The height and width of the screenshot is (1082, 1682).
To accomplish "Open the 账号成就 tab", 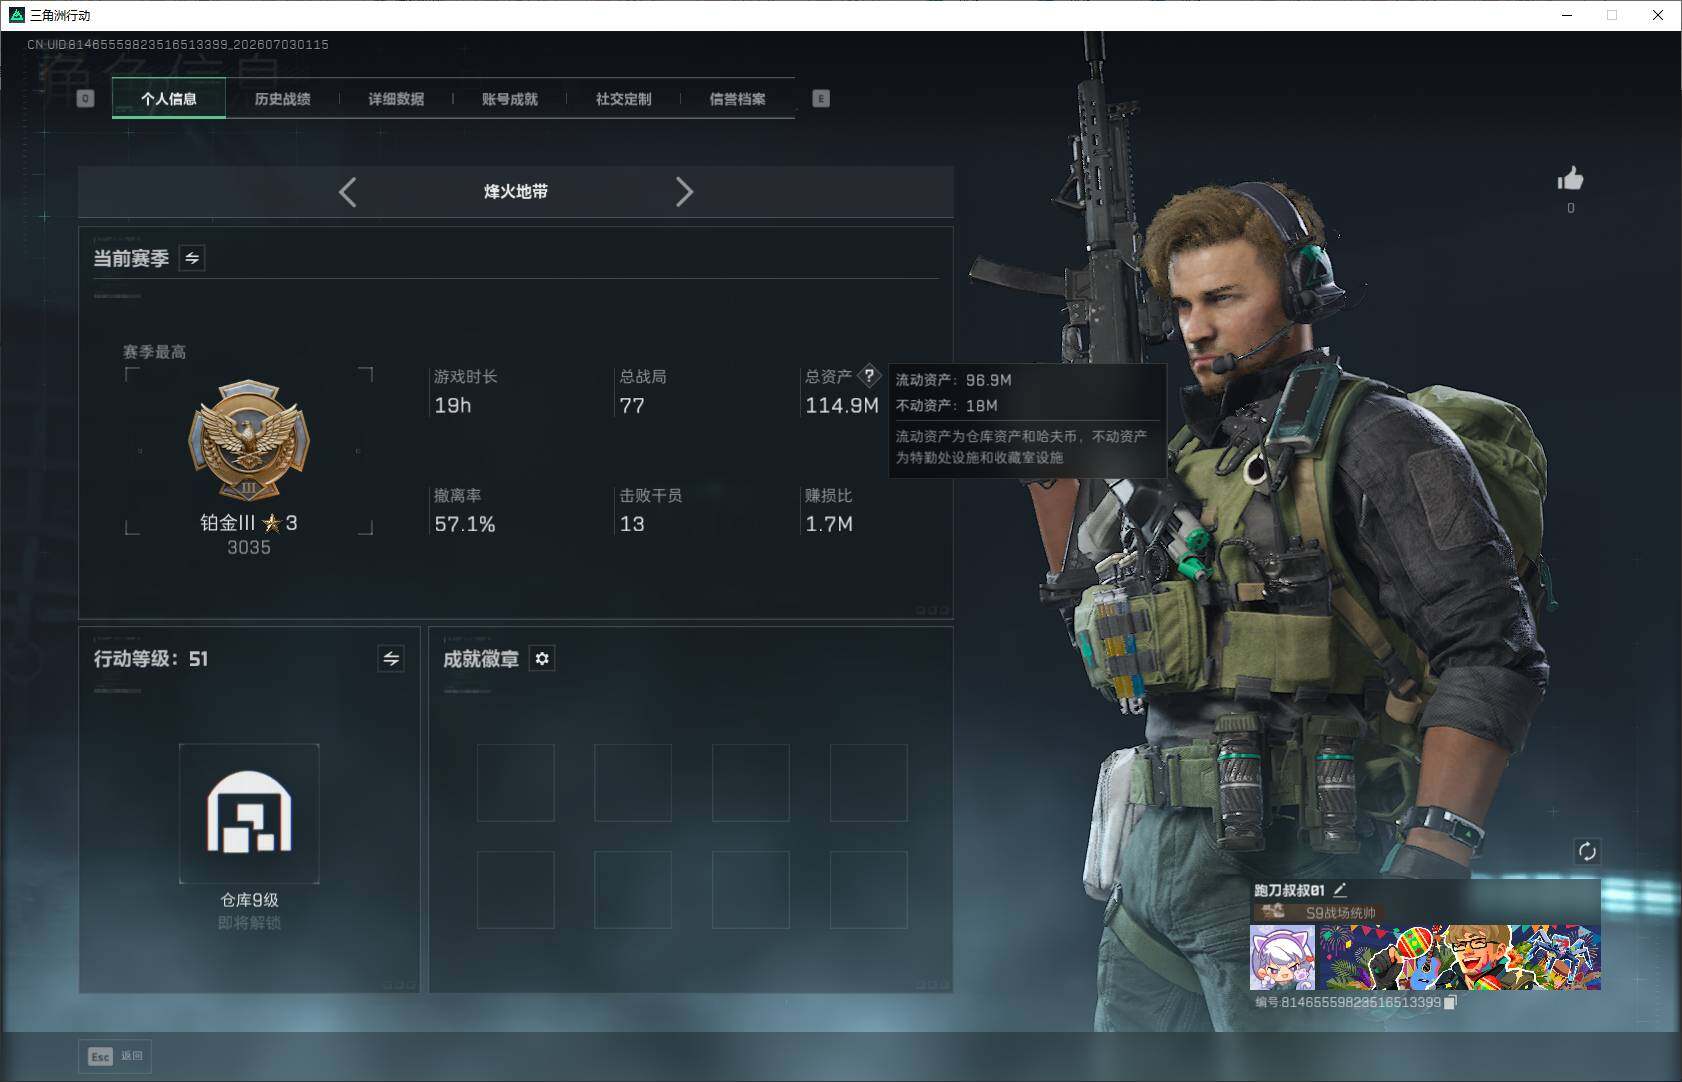I will [x=510, y=99].
